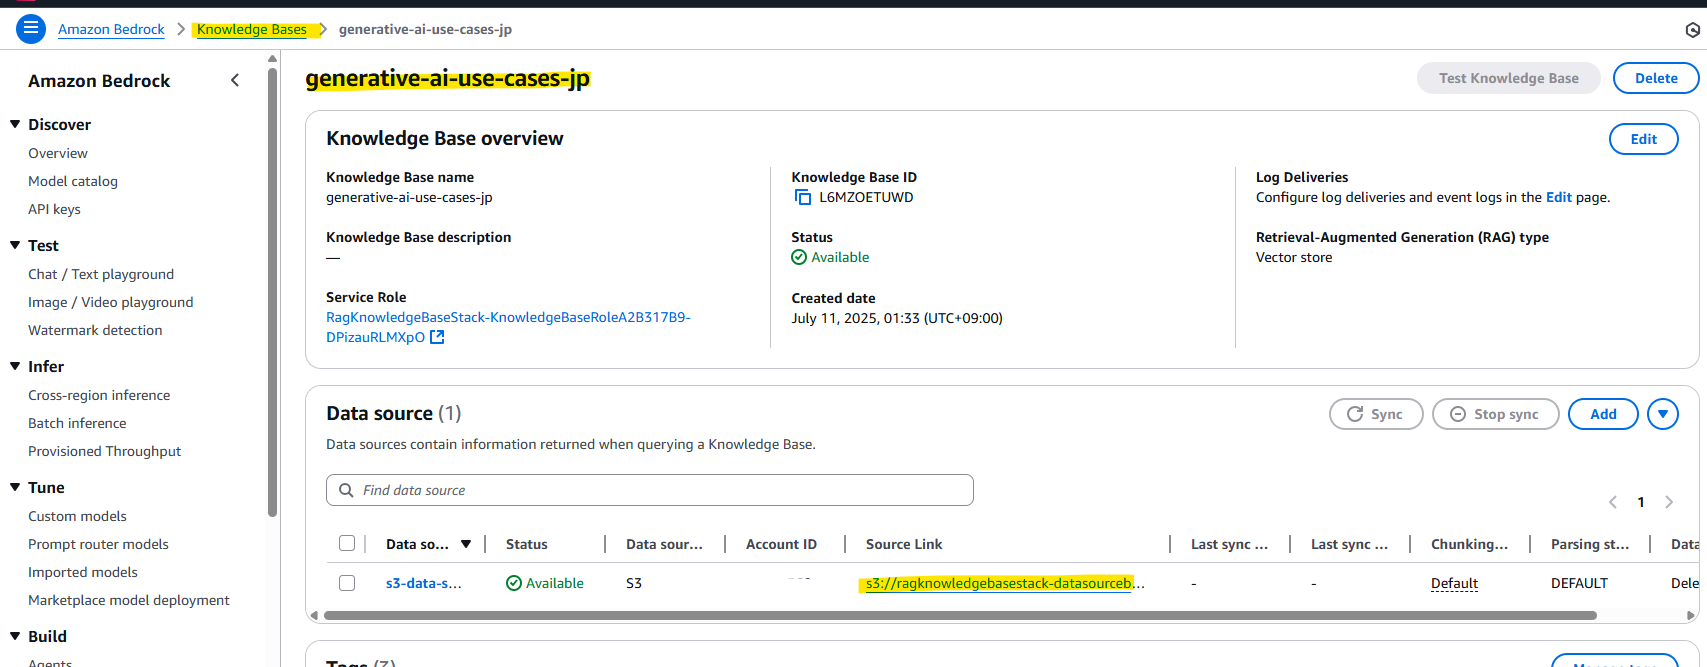Open the Edit link under Log Deliveries
This screenshot has height=667, width=1707.
tap(1558, 197)
